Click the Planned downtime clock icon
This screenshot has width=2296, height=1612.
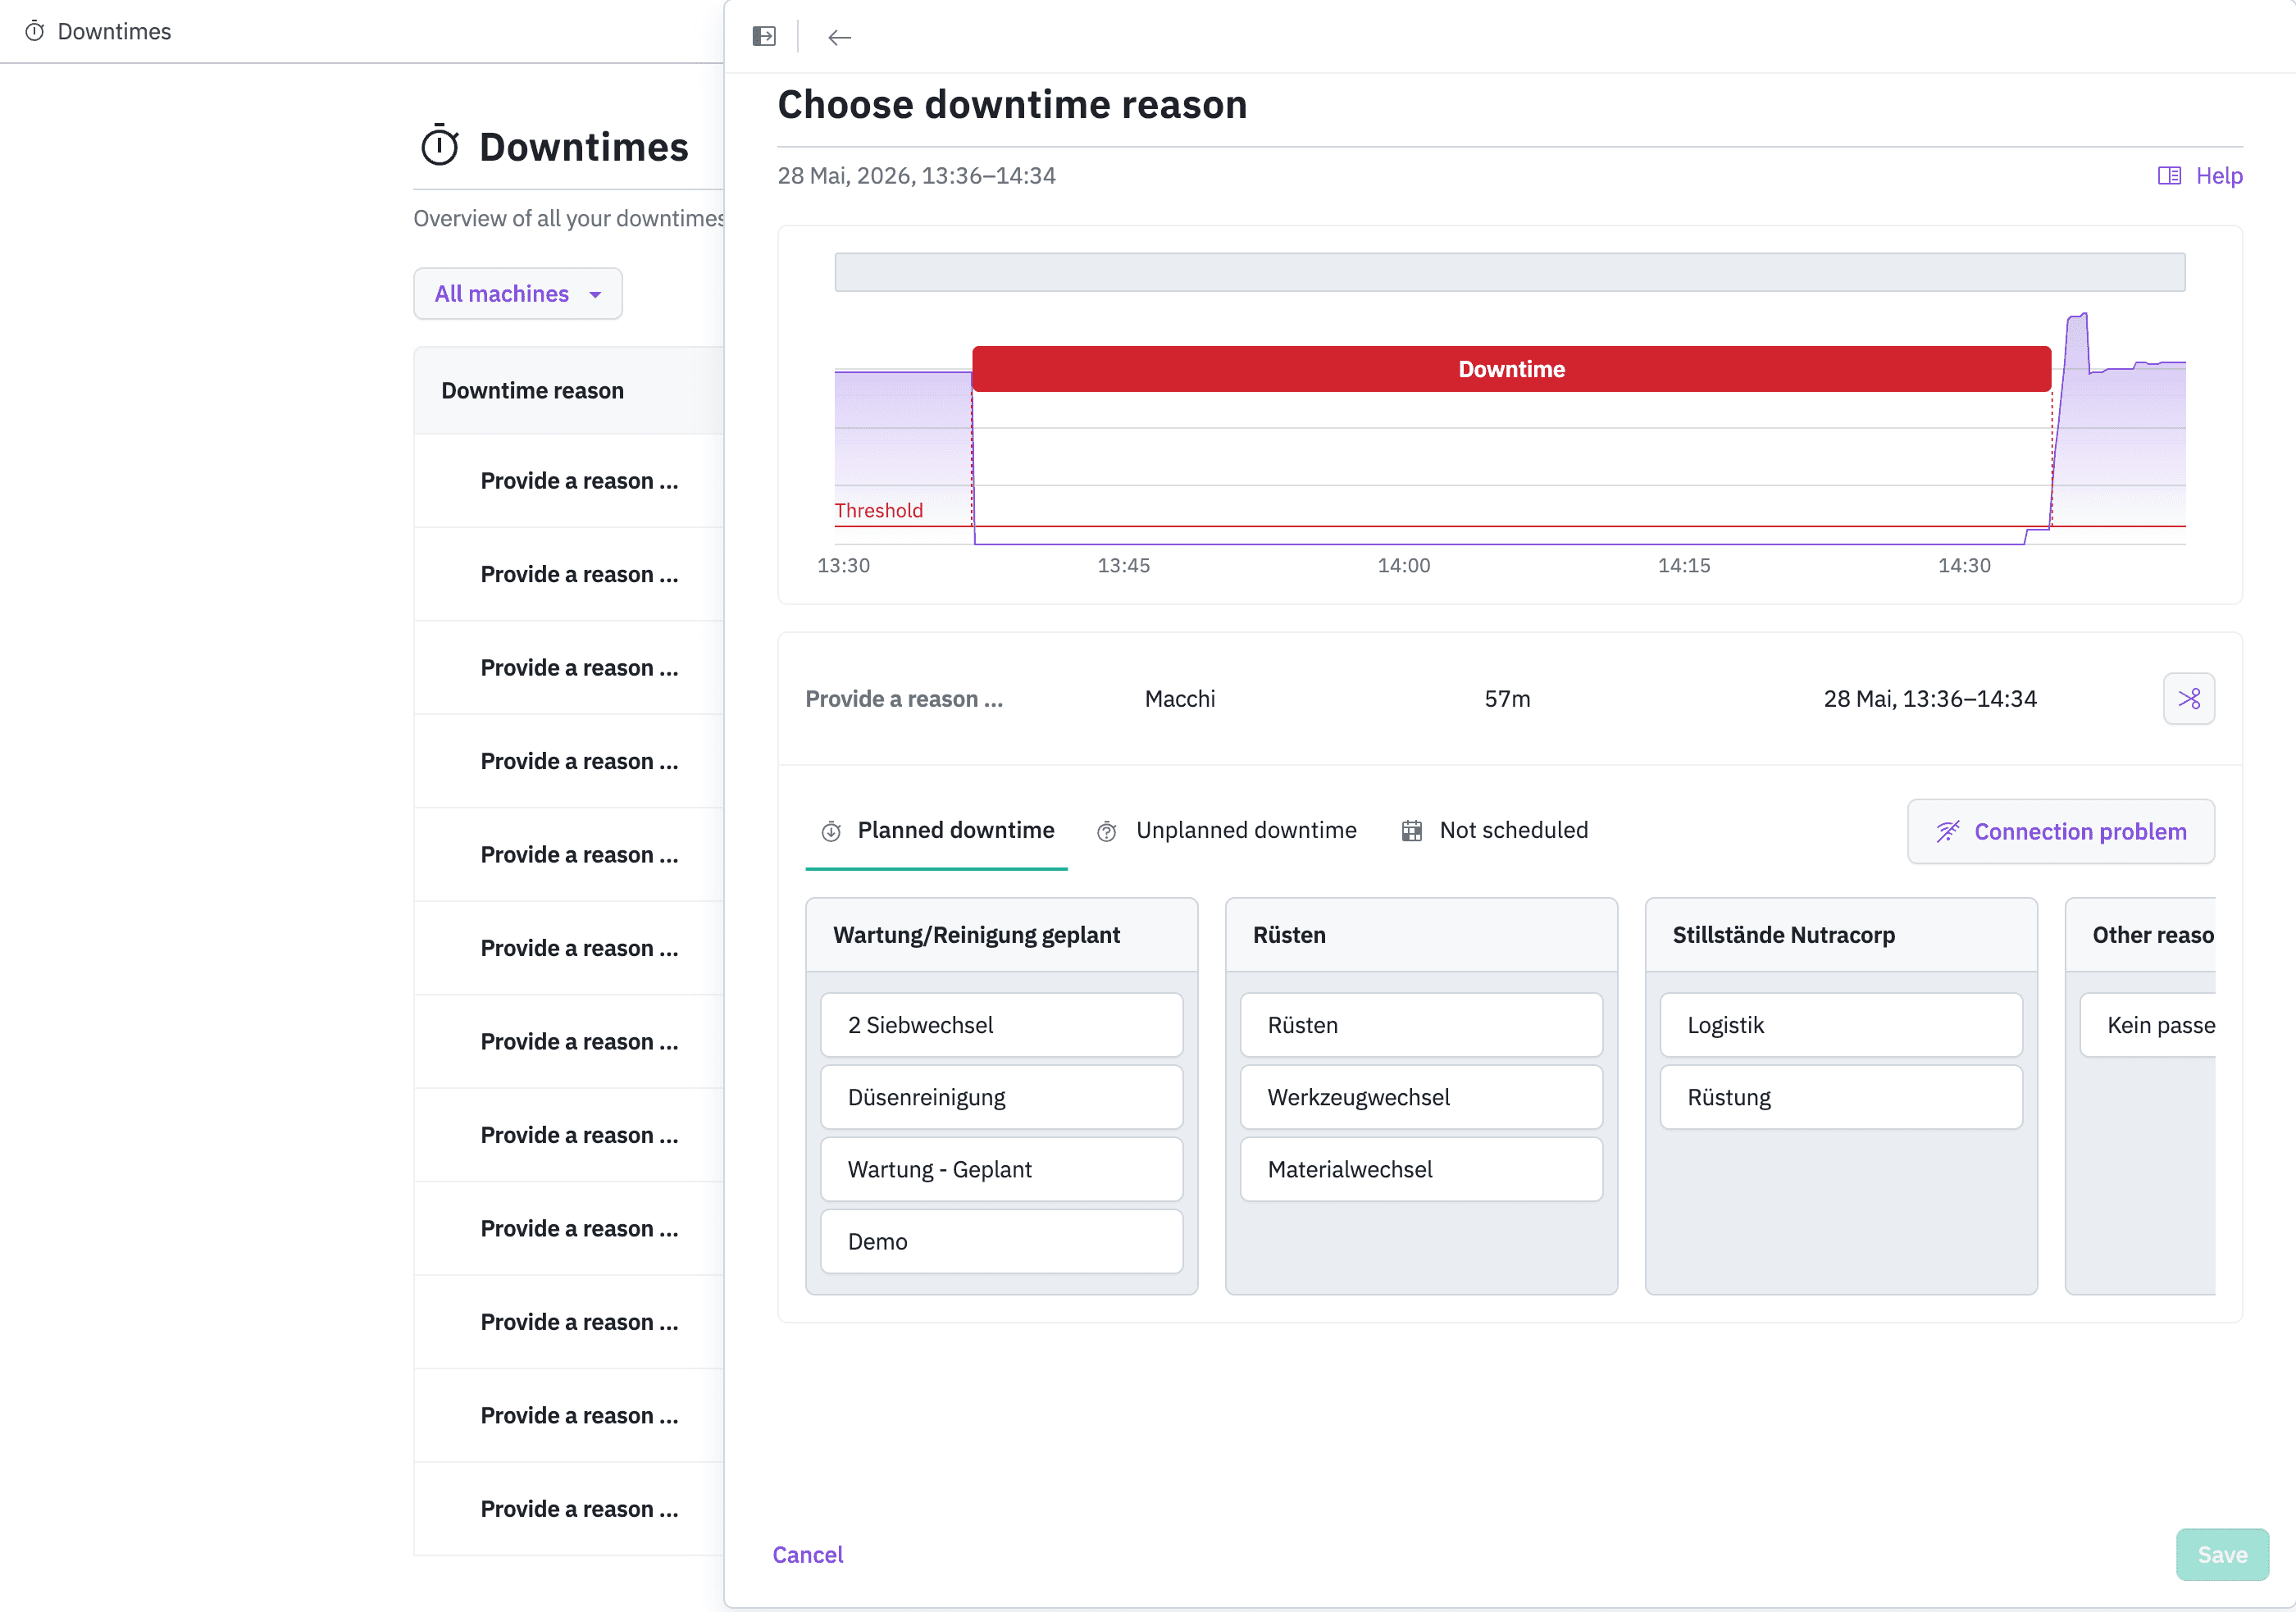coord(831,832)
